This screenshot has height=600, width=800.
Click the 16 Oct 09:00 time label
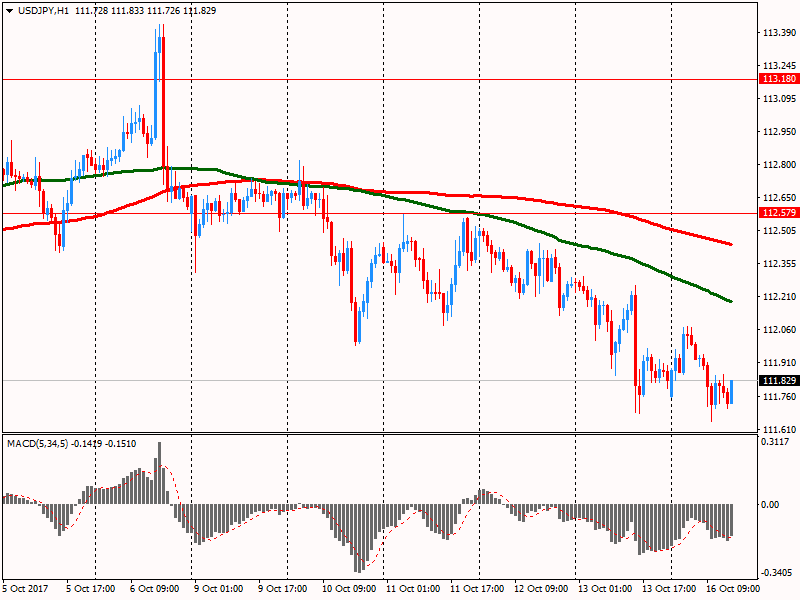point(733,589)
